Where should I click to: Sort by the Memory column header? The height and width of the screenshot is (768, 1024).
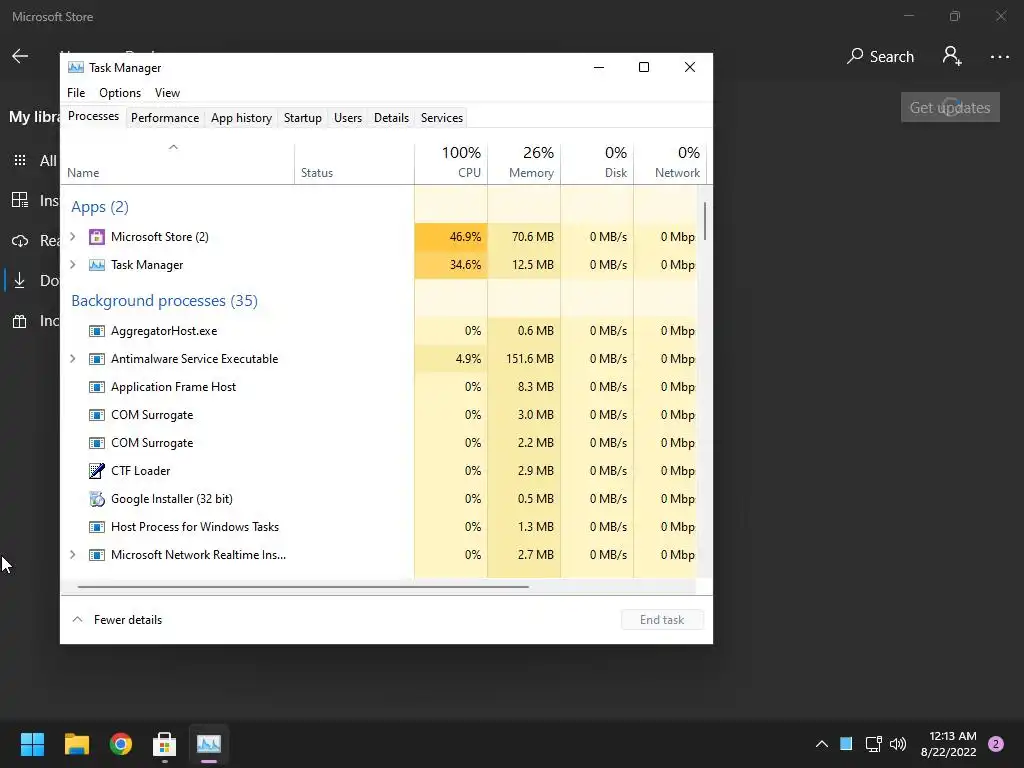tap(524, 162)
